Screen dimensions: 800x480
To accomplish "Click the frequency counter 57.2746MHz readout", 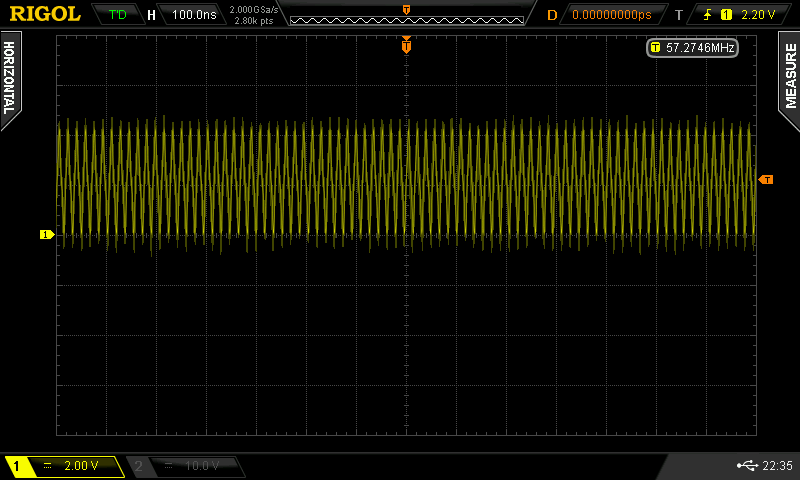I will pyautogui.click(x=692, y=48).
